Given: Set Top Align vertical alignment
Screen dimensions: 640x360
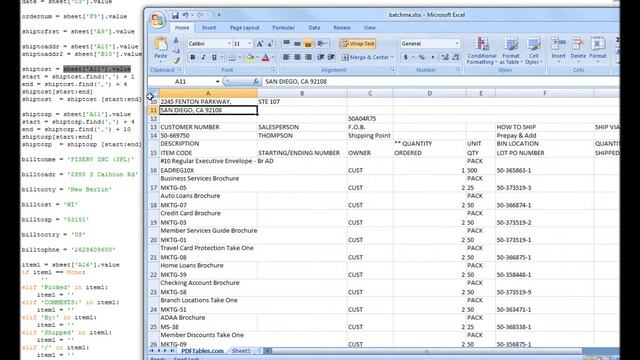Looking at the screenshot, I should (x=287, y=43).
